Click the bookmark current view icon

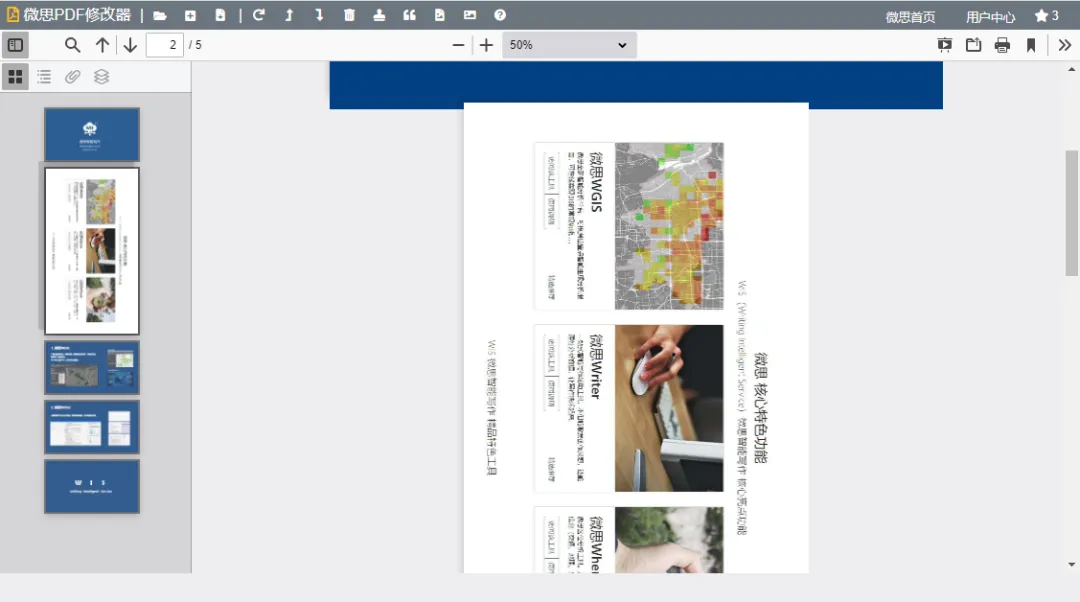pyautogui.click(x=1031, y=45)
